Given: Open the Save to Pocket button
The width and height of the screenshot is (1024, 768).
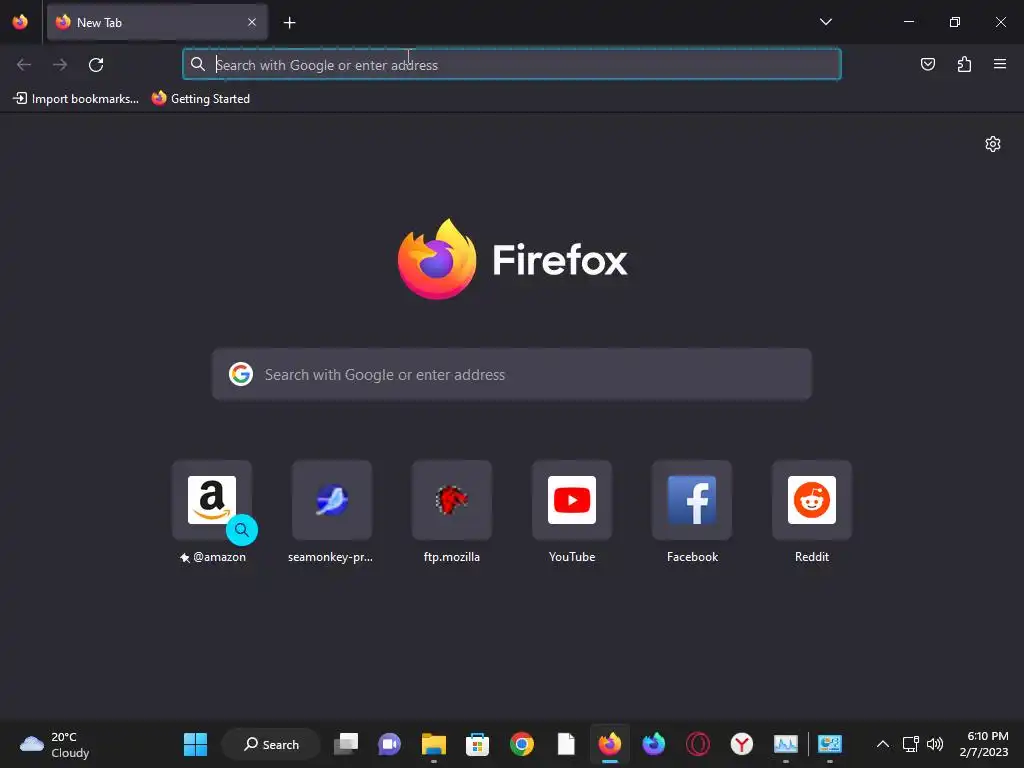Looking at the screenshot, I should 927,64.
